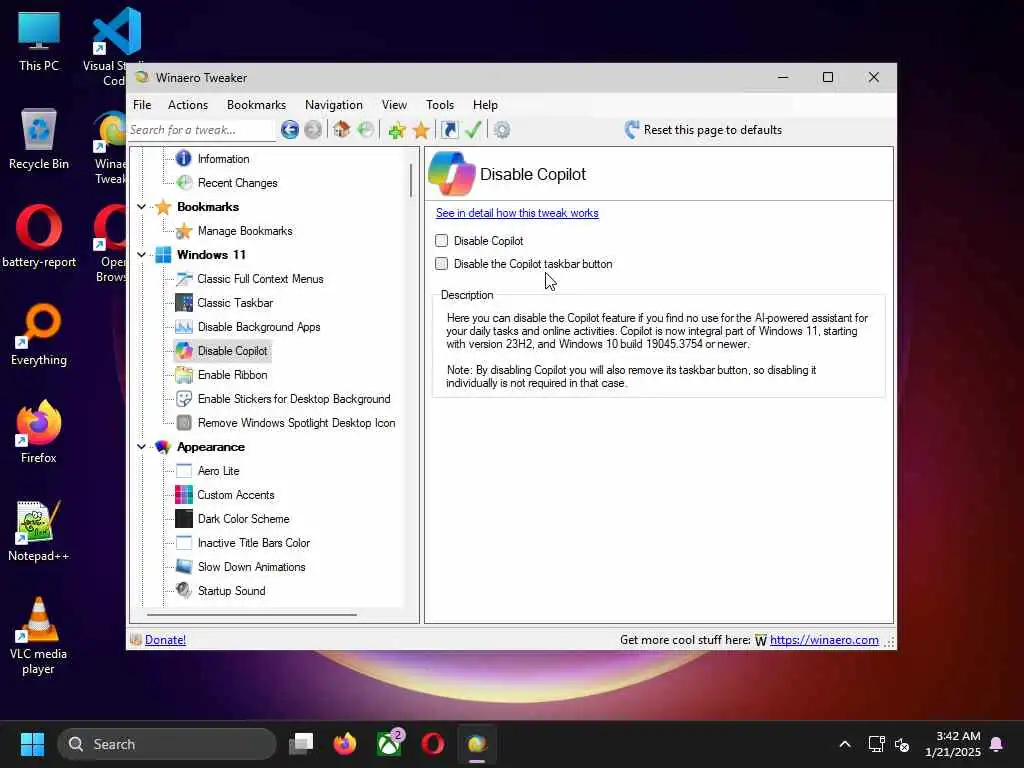Launch Firefox from the taskbar
Viewport: 1024px width, 768px height.
click(x=345, y=744)
